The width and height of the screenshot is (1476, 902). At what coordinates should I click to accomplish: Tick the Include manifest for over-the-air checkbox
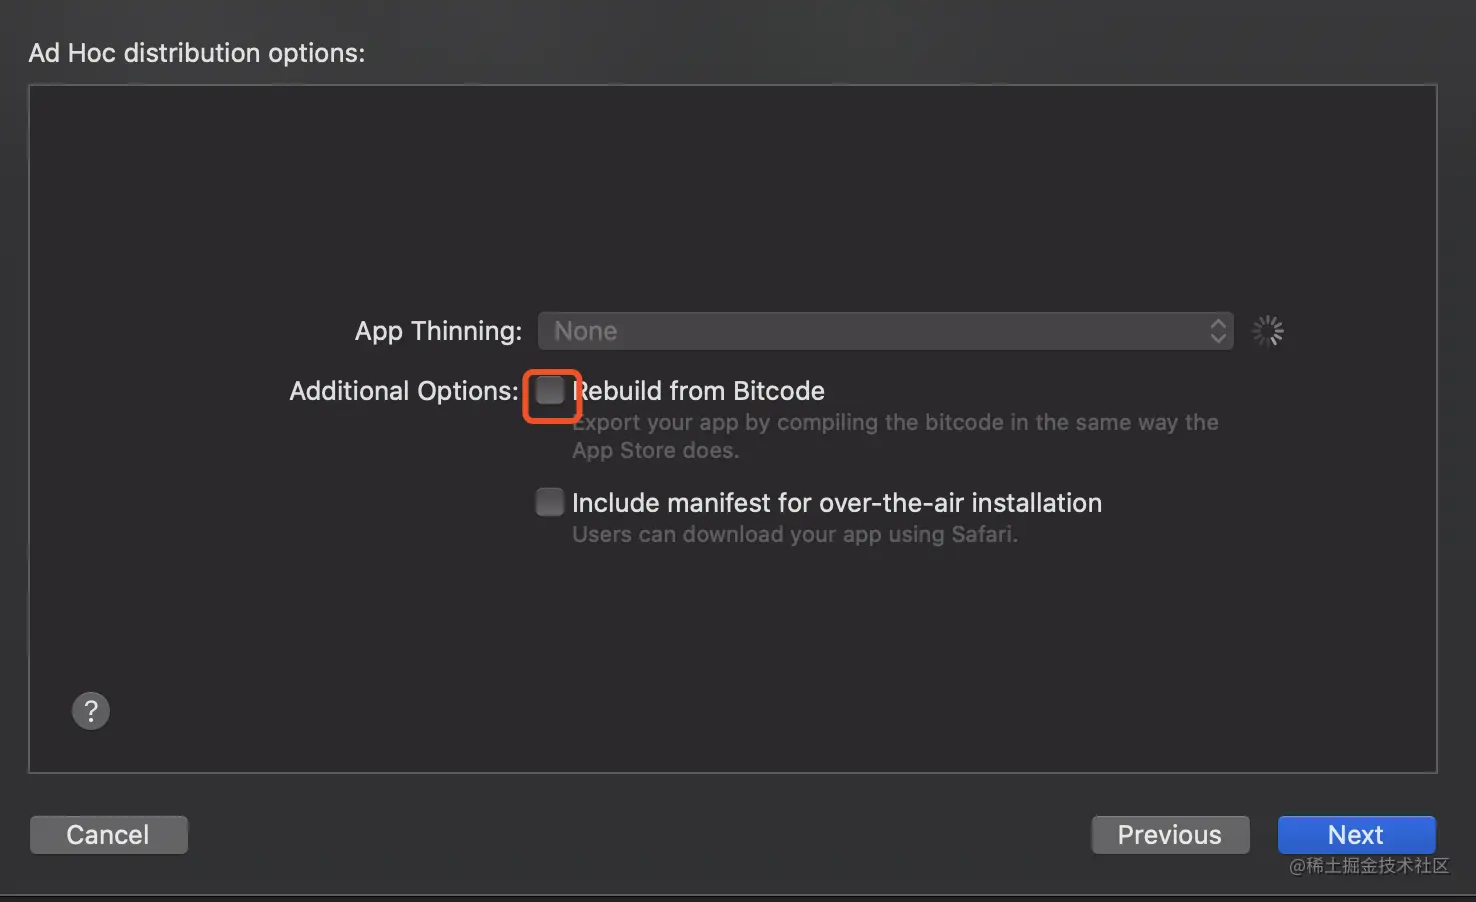click(x=550, y=502)
